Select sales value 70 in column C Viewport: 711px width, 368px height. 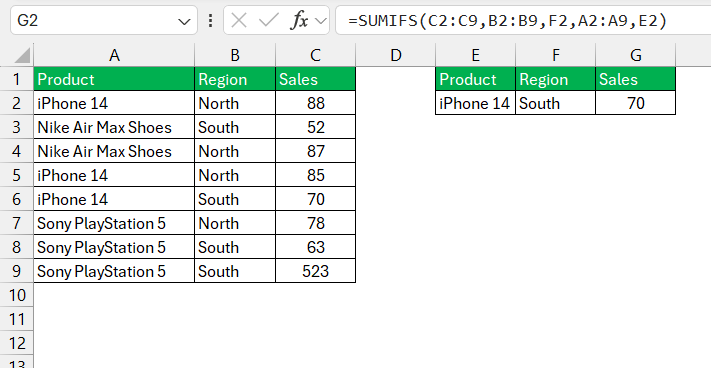pos(316,199)
